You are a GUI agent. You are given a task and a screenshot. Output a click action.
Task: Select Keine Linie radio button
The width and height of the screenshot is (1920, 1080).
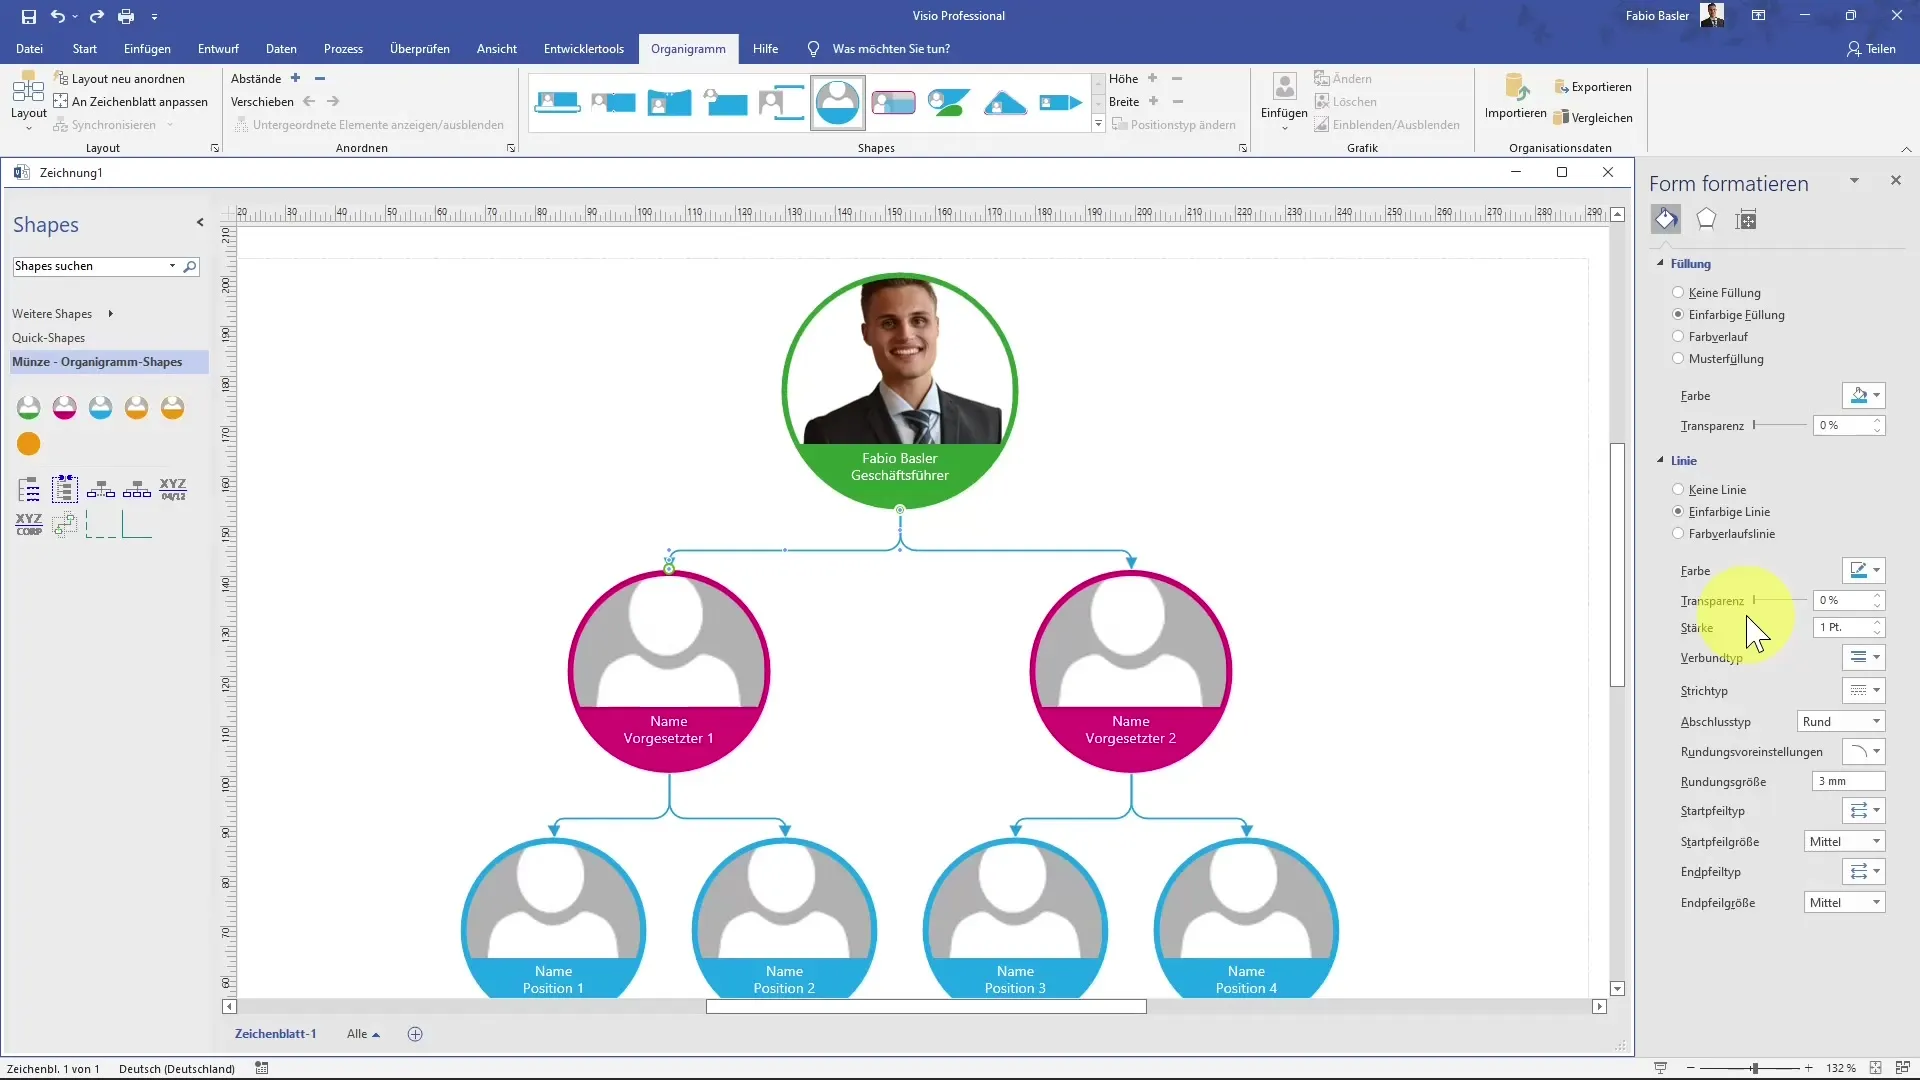tap(1678, 490)
